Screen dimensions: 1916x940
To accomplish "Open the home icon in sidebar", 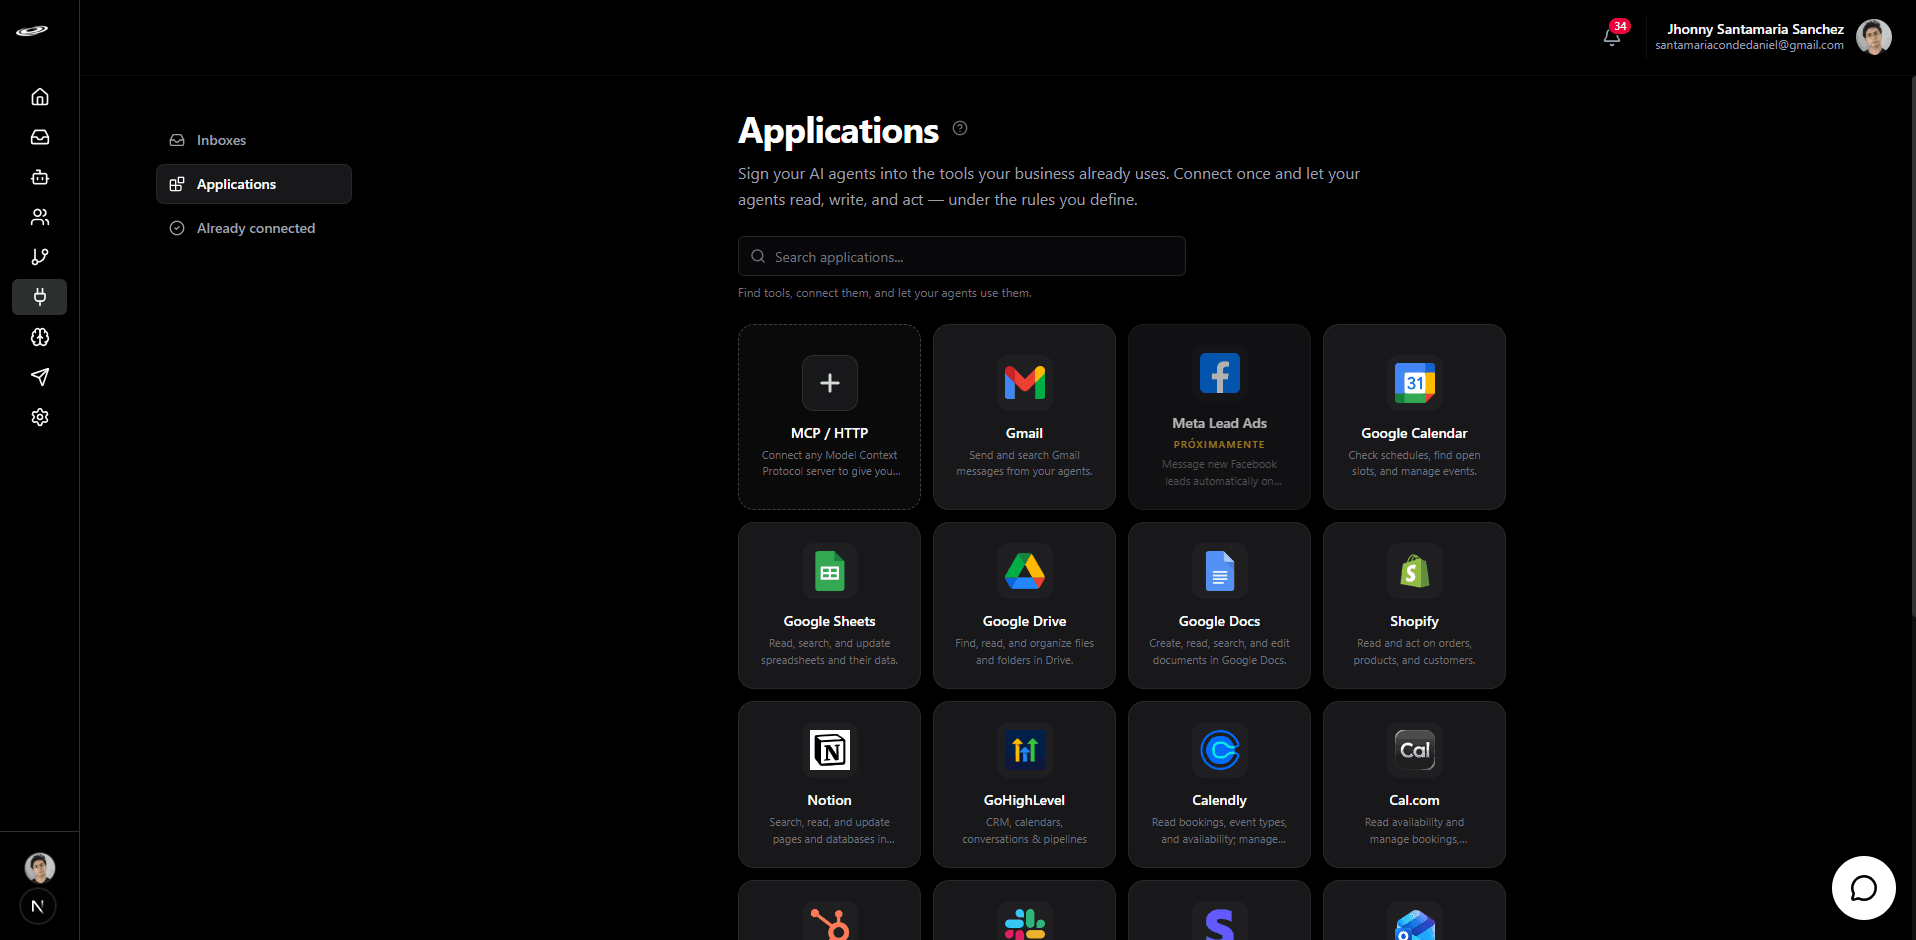I will pyautogui.click(x=40, y=97).
